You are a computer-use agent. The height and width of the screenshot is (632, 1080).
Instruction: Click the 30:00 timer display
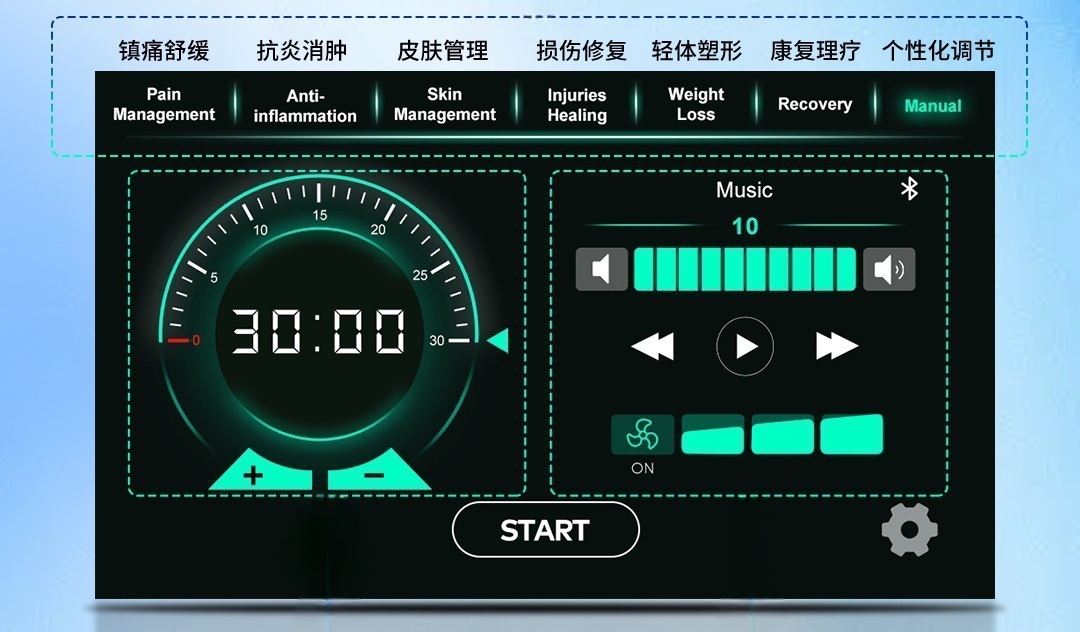[319, 332]
